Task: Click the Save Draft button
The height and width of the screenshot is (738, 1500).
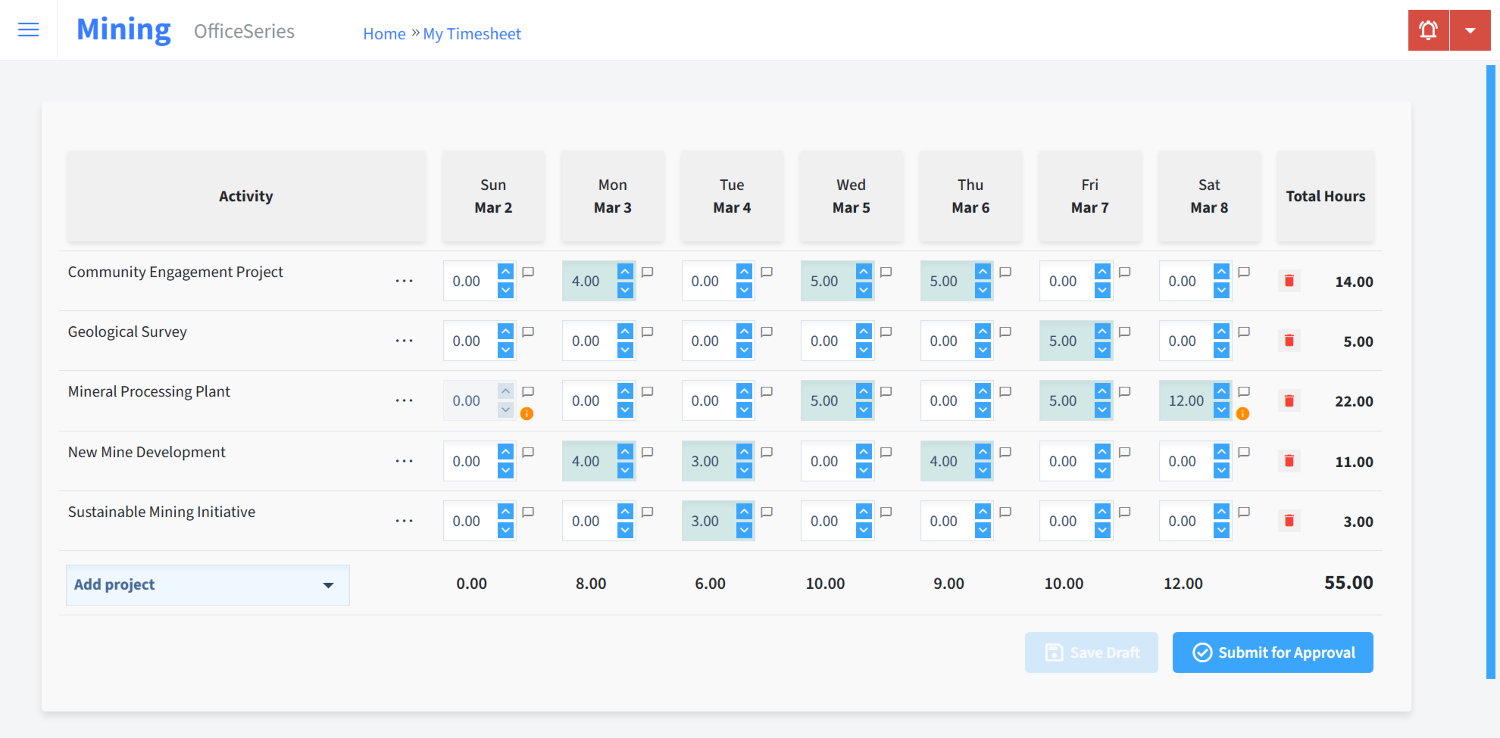Action: tap(1091, 652)
